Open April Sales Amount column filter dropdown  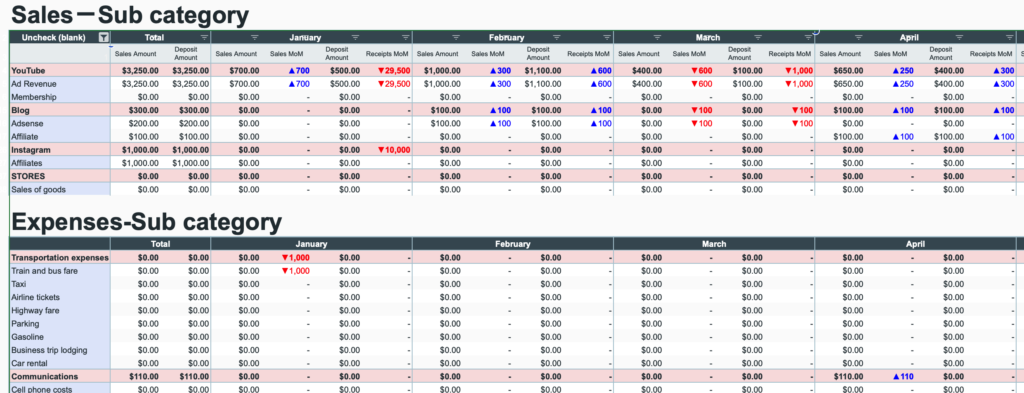pos(858,37)
